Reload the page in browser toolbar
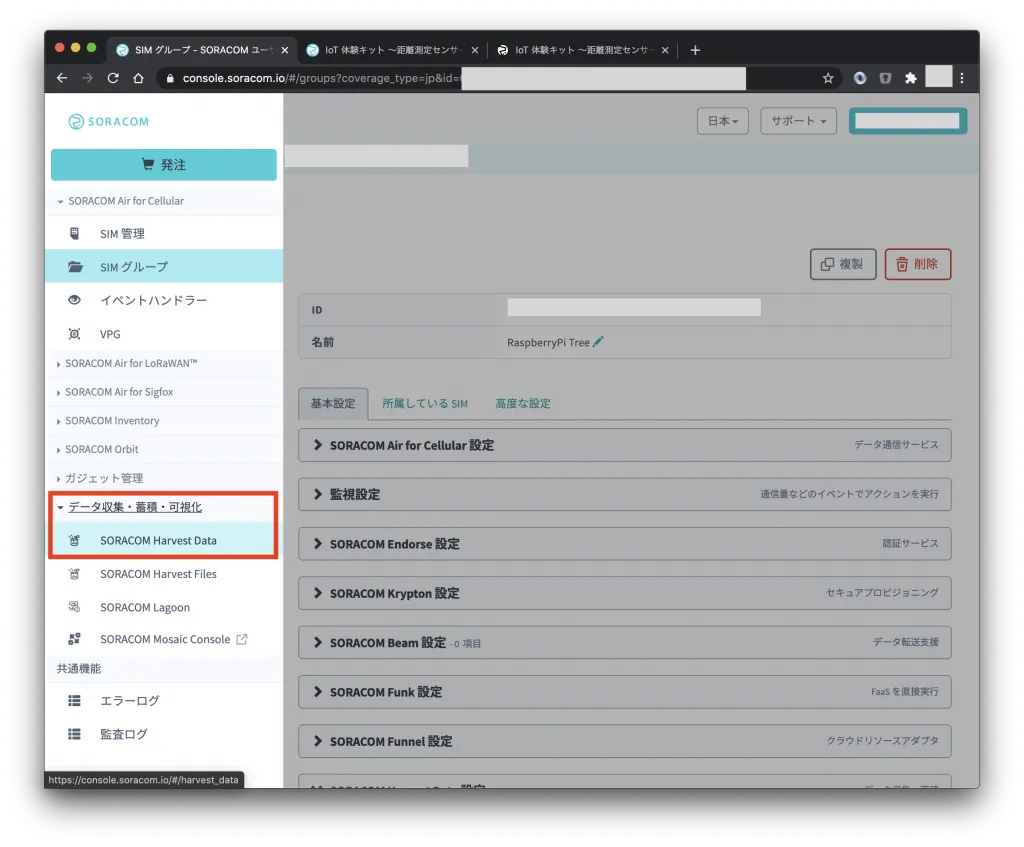The image size is (1024, 847). point(113,78)
